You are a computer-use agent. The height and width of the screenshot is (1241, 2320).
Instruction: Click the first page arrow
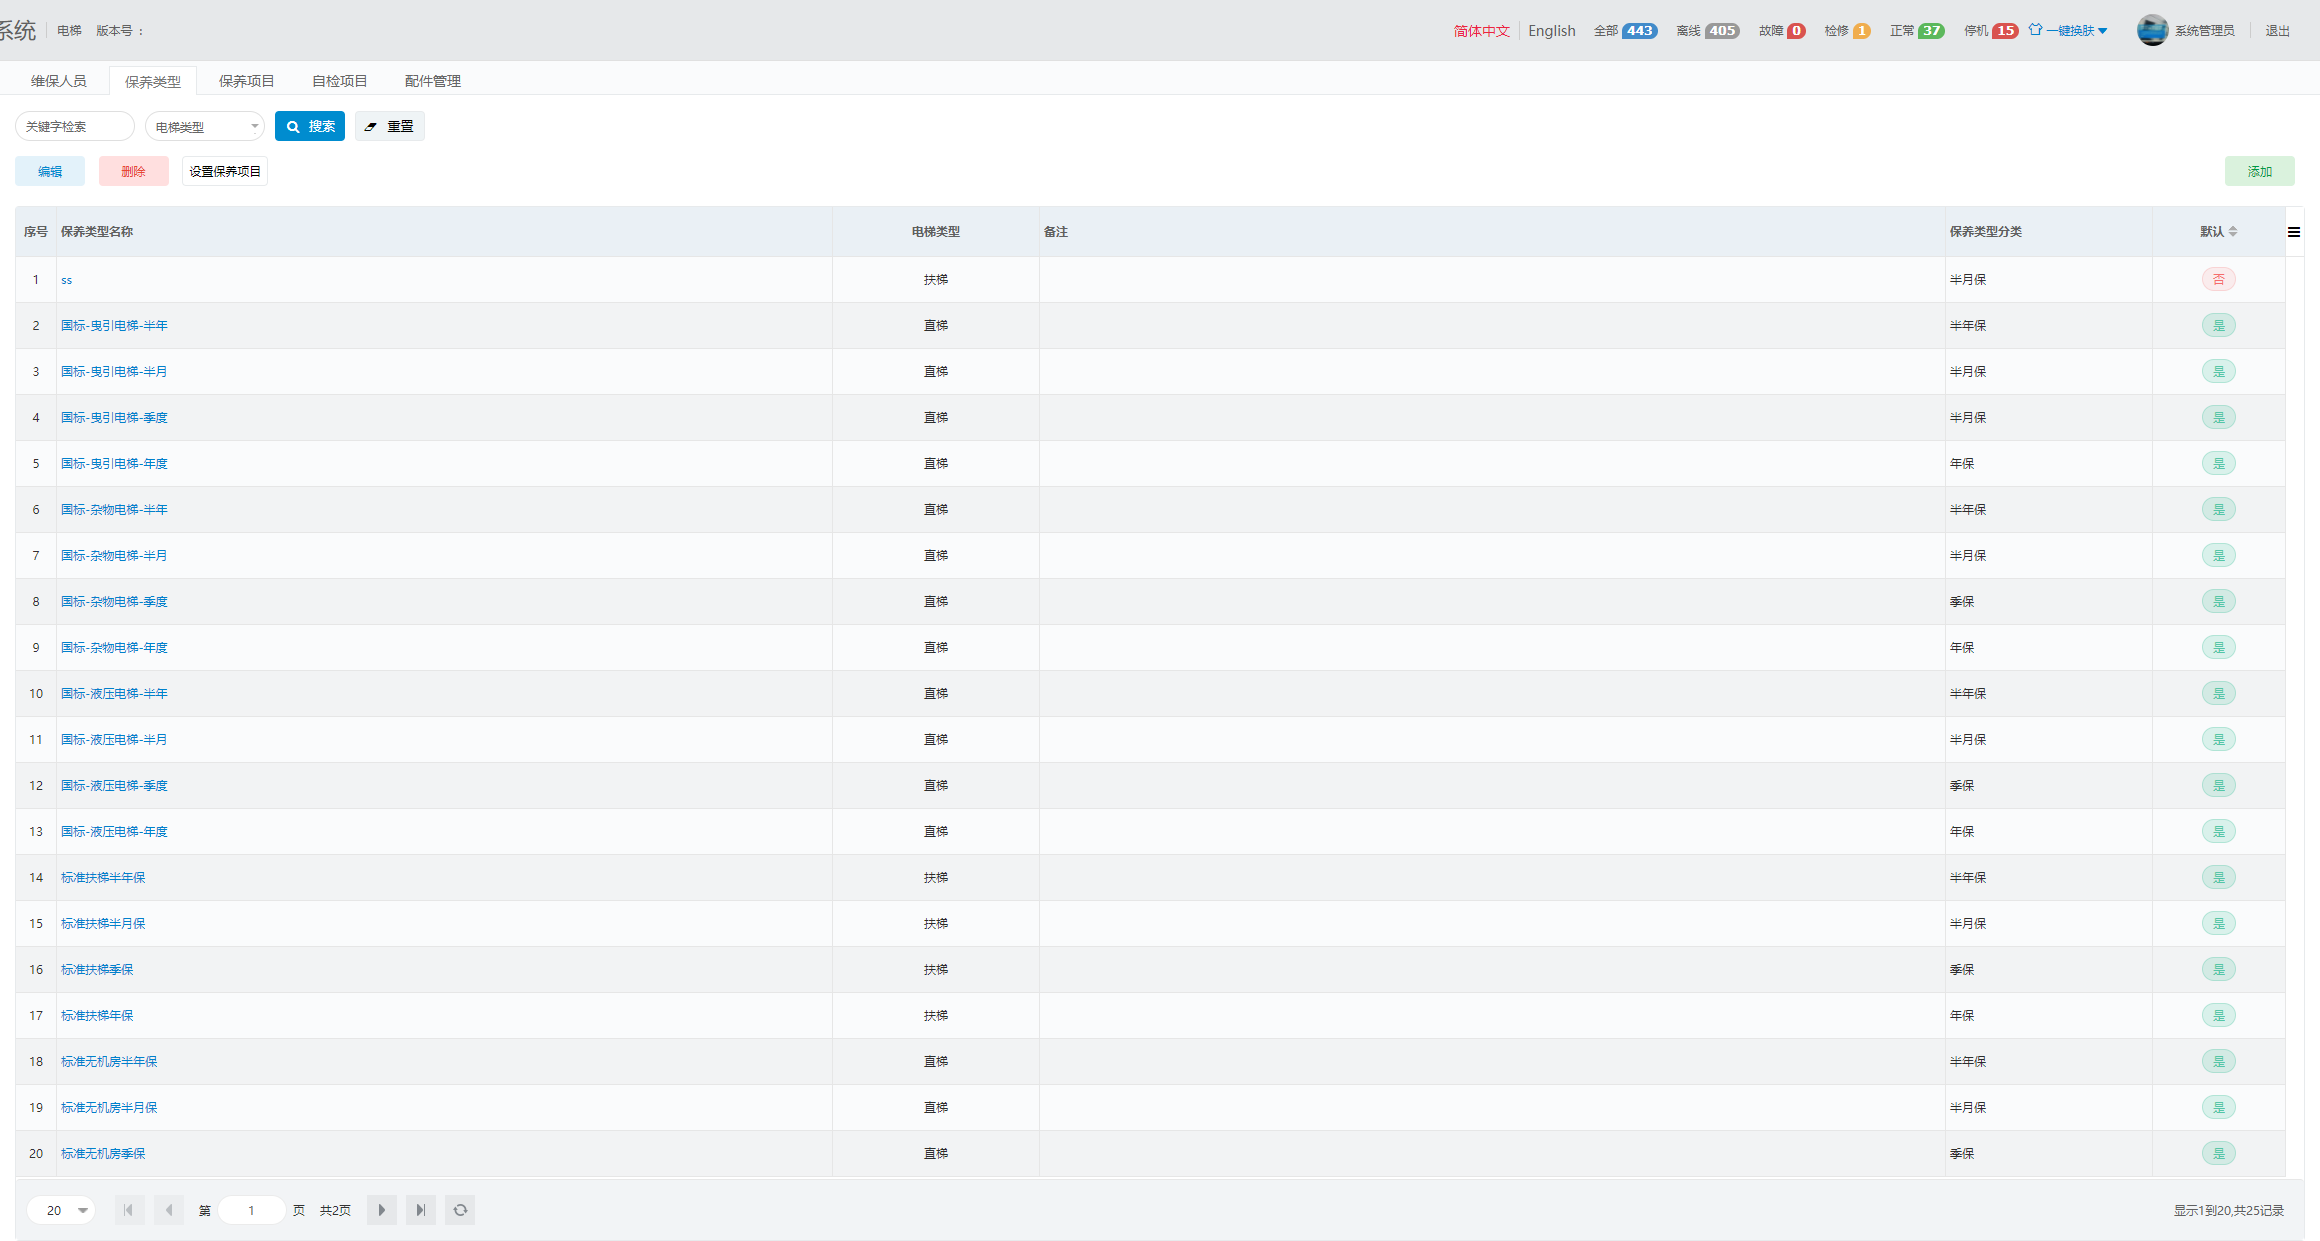click(129, 1210)
